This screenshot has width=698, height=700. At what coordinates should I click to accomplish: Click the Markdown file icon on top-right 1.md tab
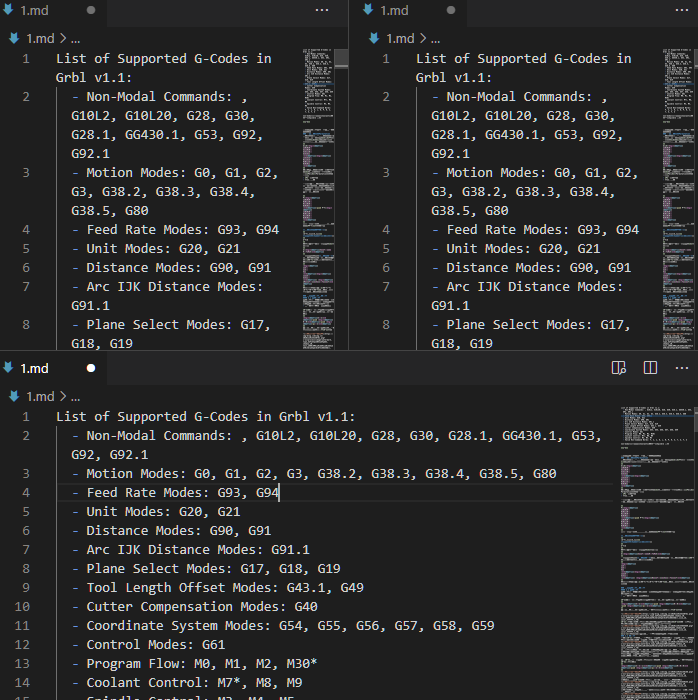368,10
